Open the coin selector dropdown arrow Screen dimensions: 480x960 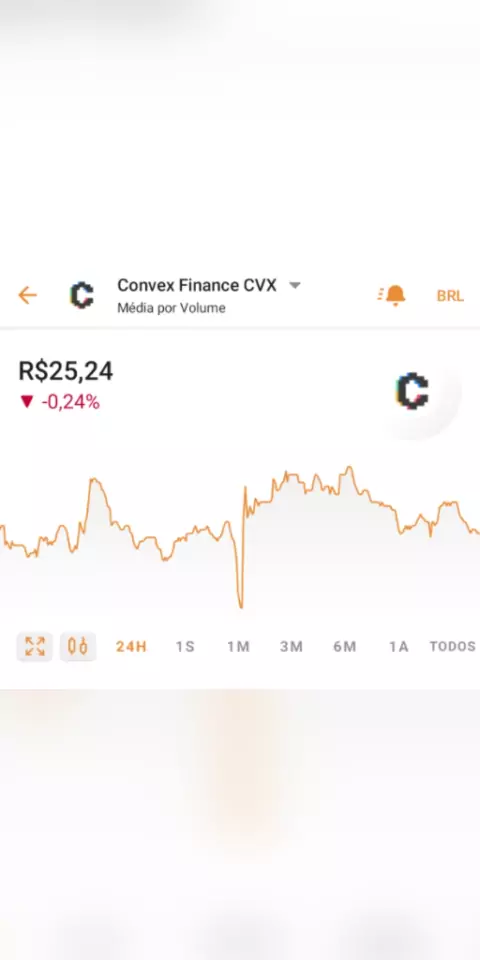coord(294,285)
